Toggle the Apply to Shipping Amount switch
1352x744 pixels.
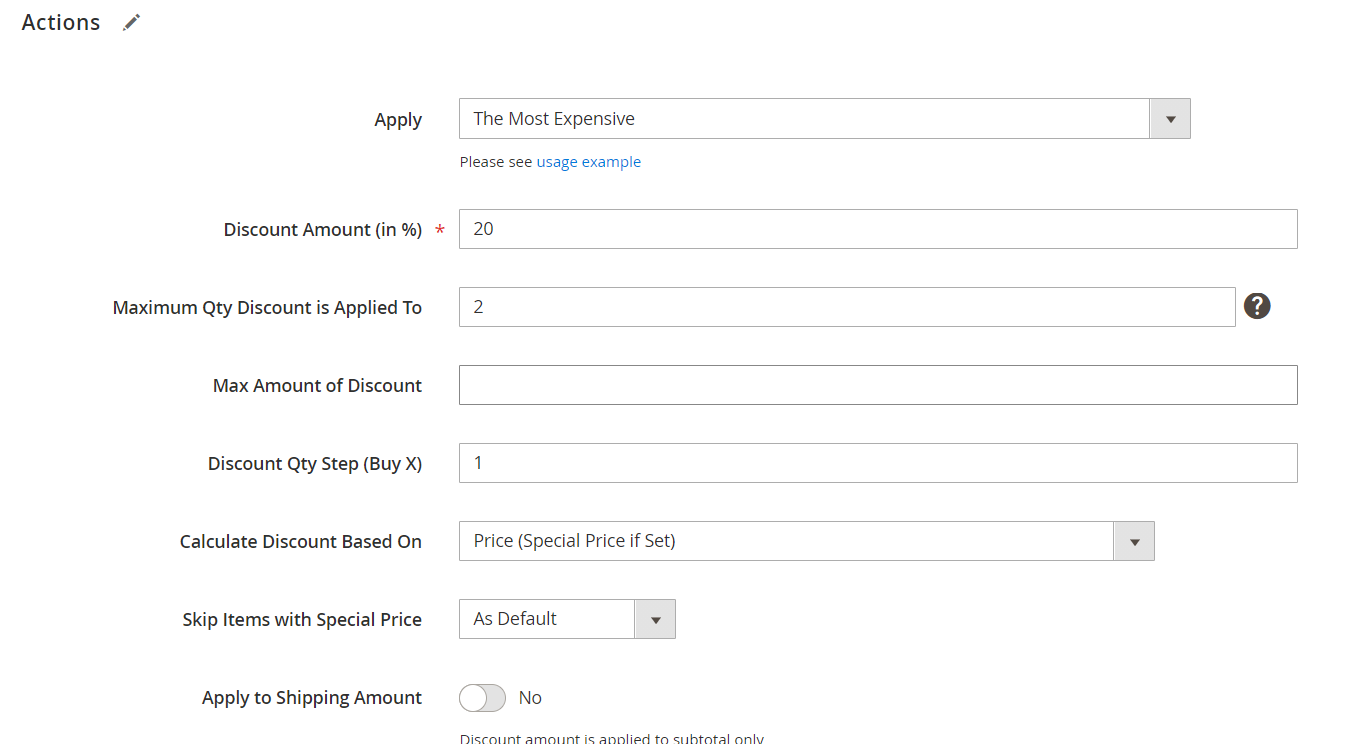pyautogui.click(x=482, y=698)
